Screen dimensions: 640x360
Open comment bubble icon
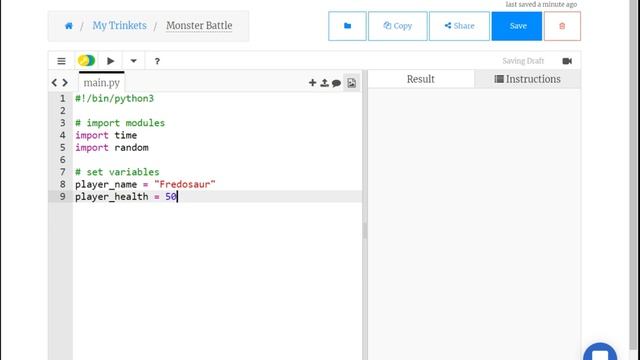click(336, 83)
